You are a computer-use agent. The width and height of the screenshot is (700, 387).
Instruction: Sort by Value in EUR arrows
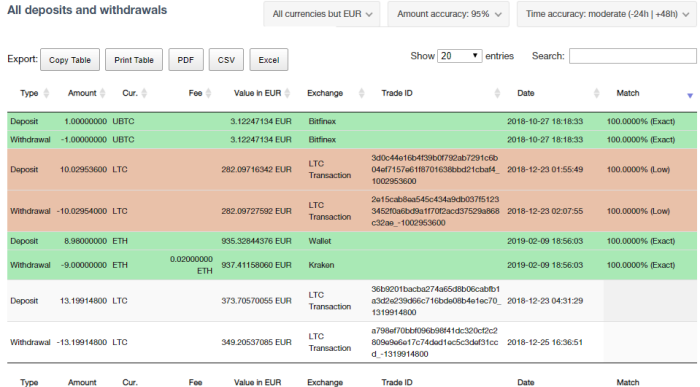[x=288, y=93]
